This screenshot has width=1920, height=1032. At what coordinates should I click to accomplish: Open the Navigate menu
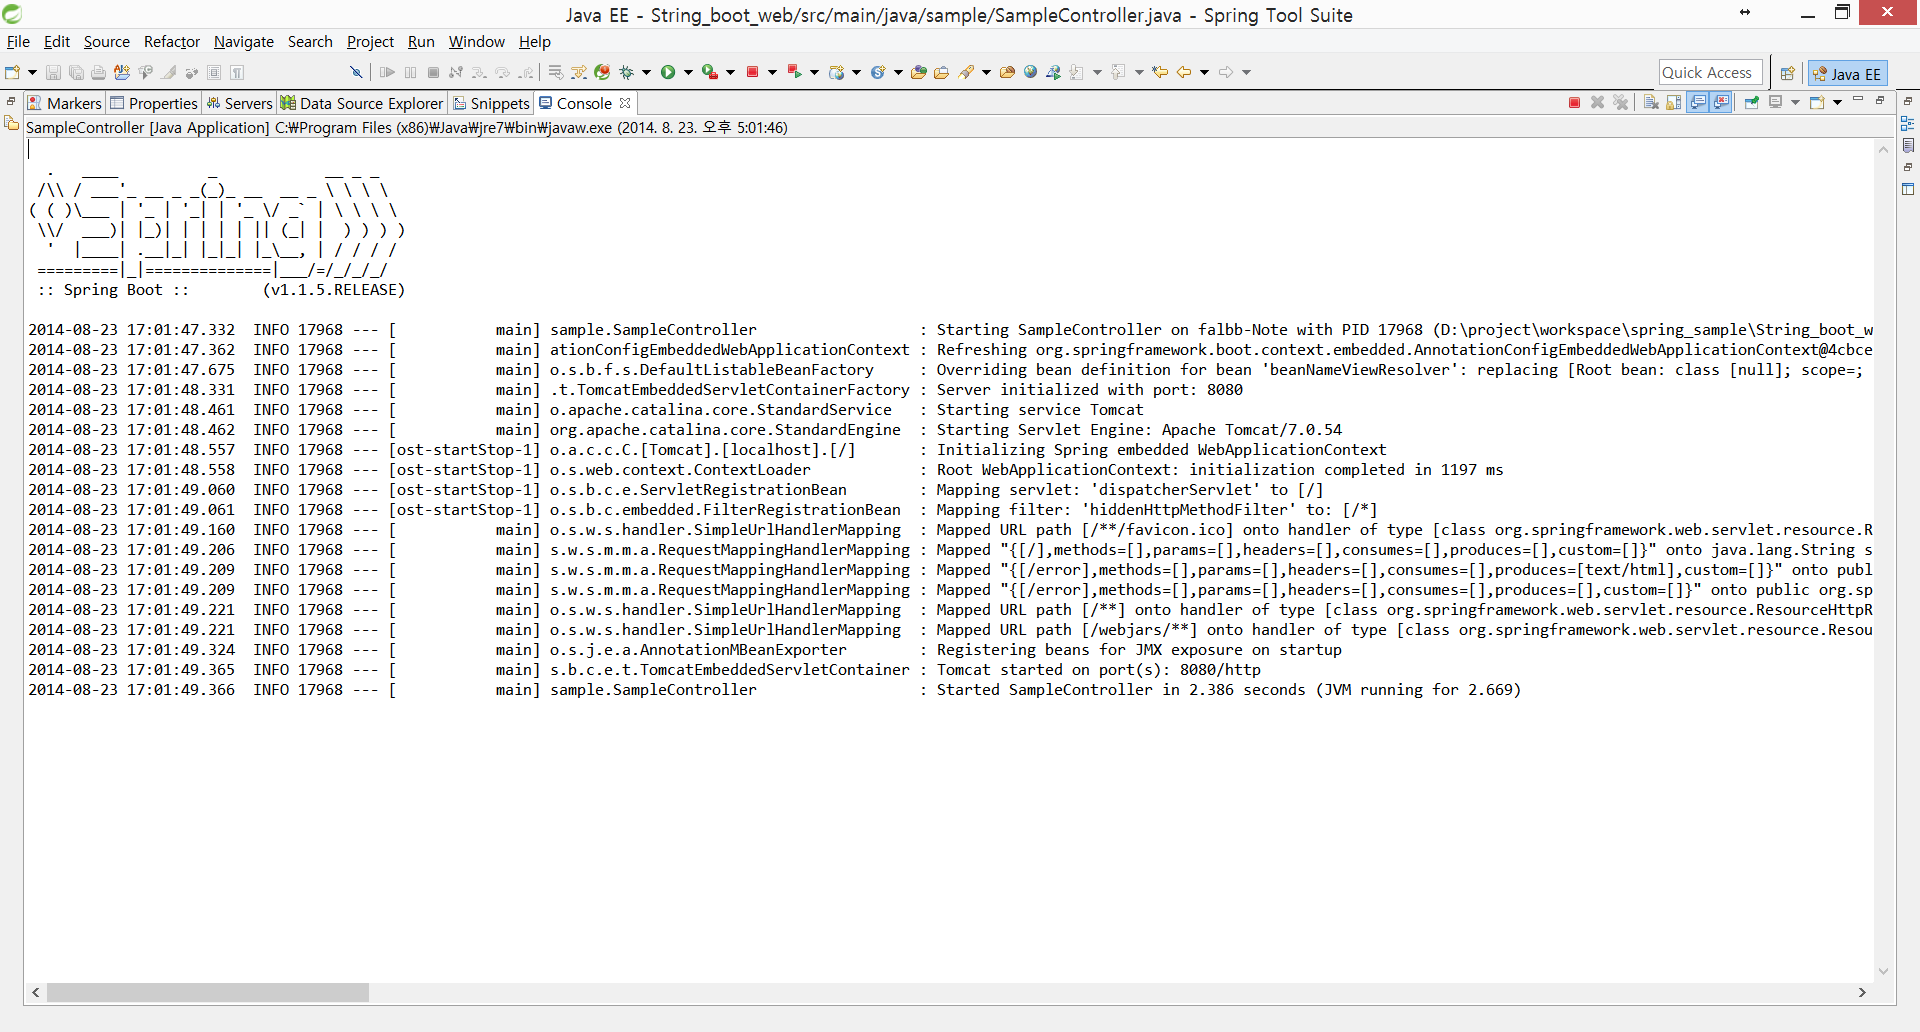tap(244, 42)
